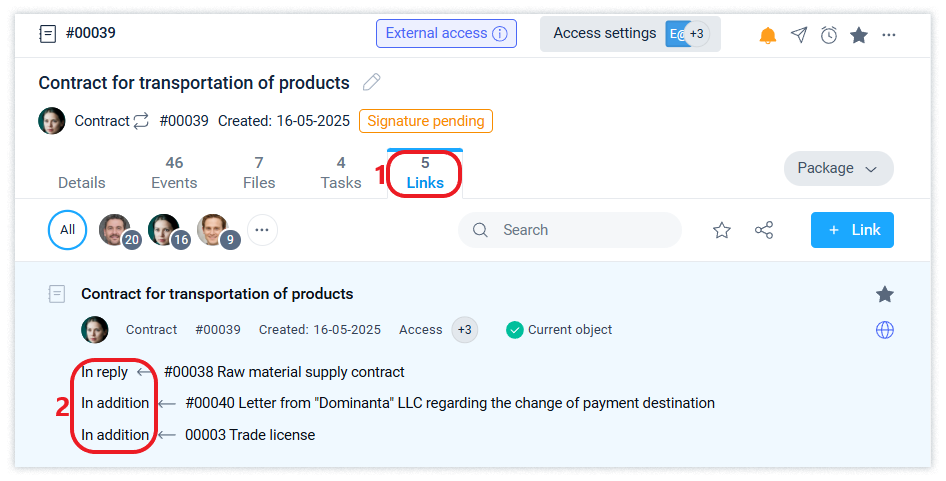This screenshot has height=481, width=946.
Task: Open the alarm clock reminder icon
Action: (x=829, y=35)
